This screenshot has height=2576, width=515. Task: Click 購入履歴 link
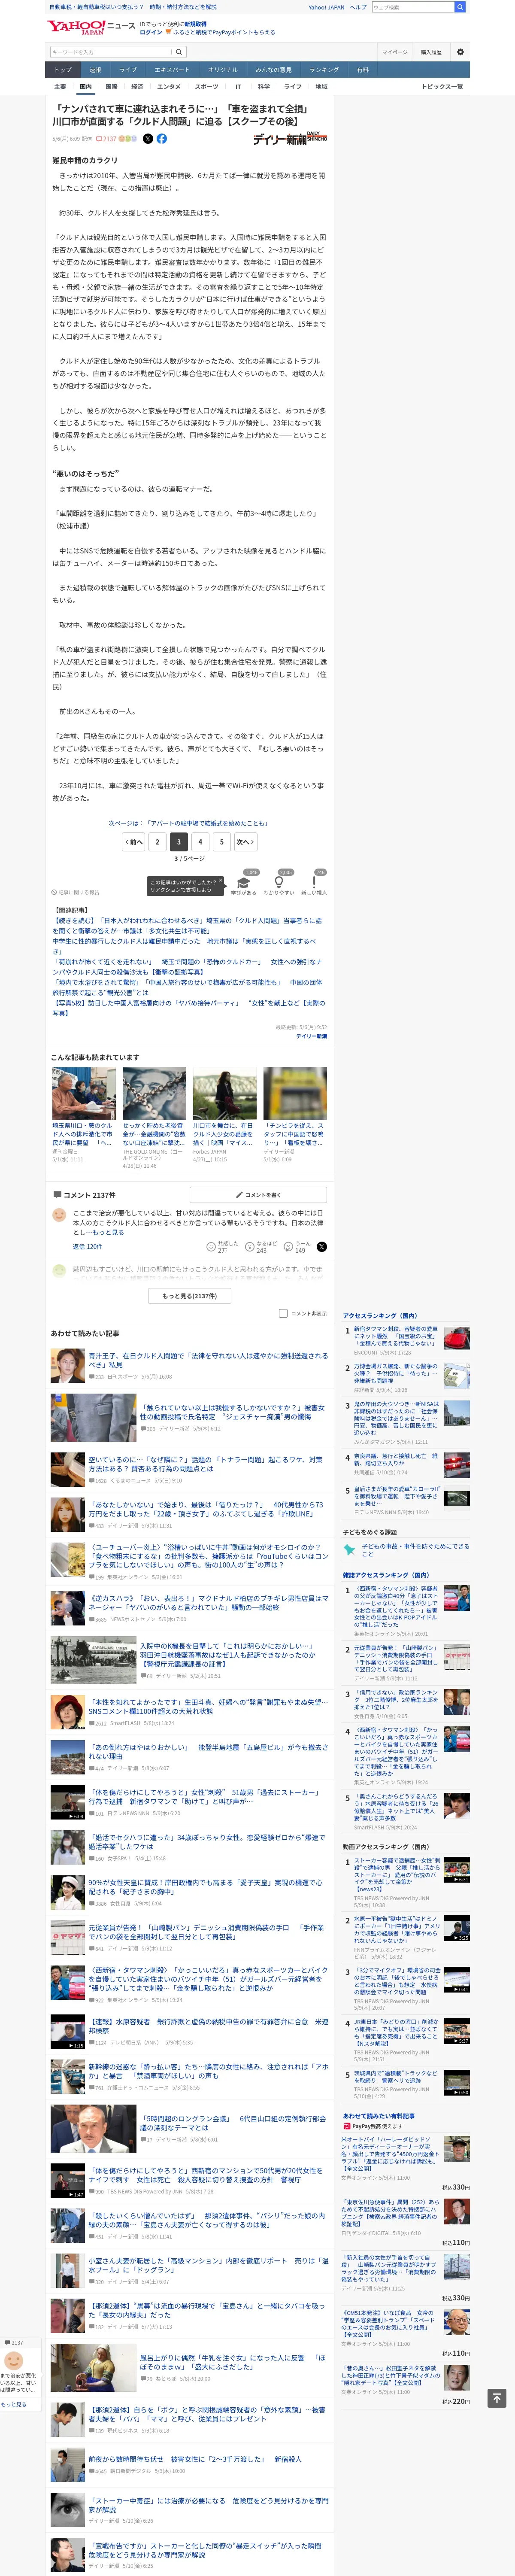431,52
